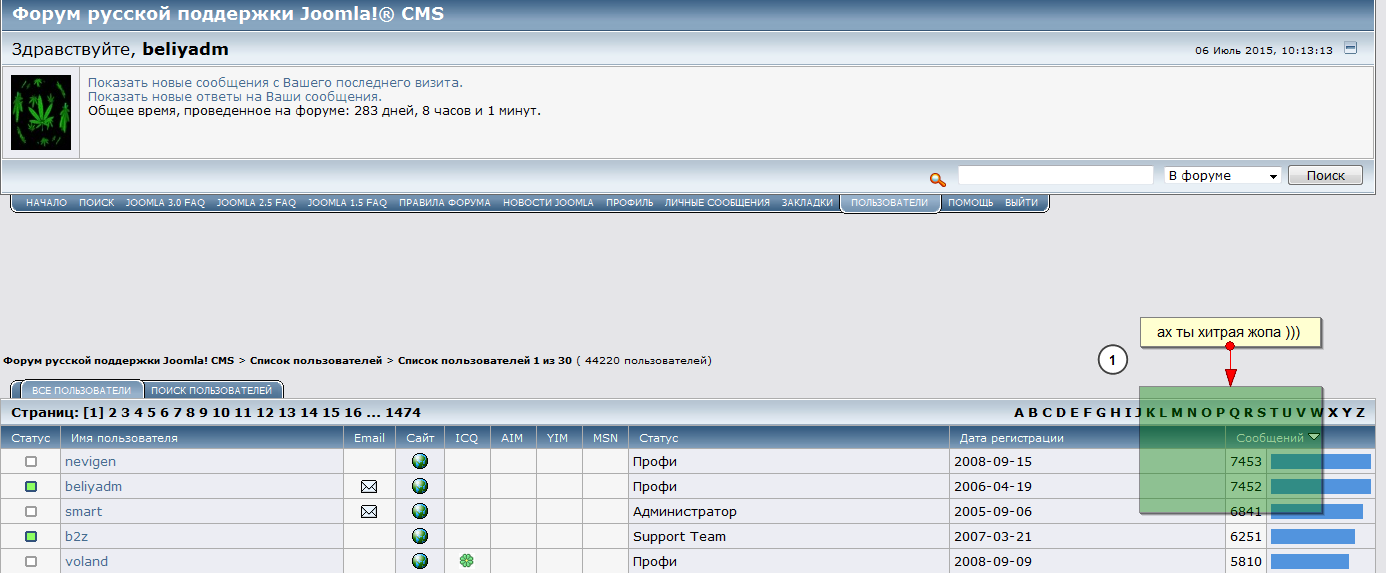
Task: Open the email icon for smart
Action: tap(369, 512)
